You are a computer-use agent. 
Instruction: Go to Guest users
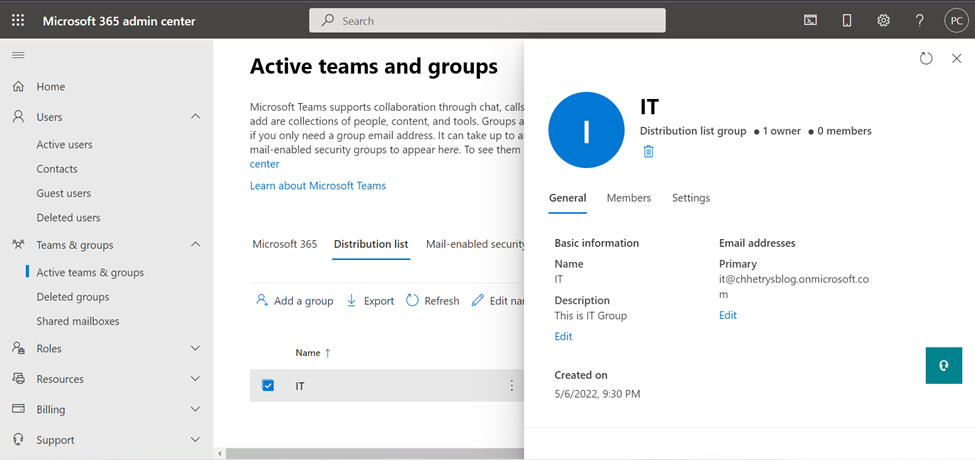63,193
